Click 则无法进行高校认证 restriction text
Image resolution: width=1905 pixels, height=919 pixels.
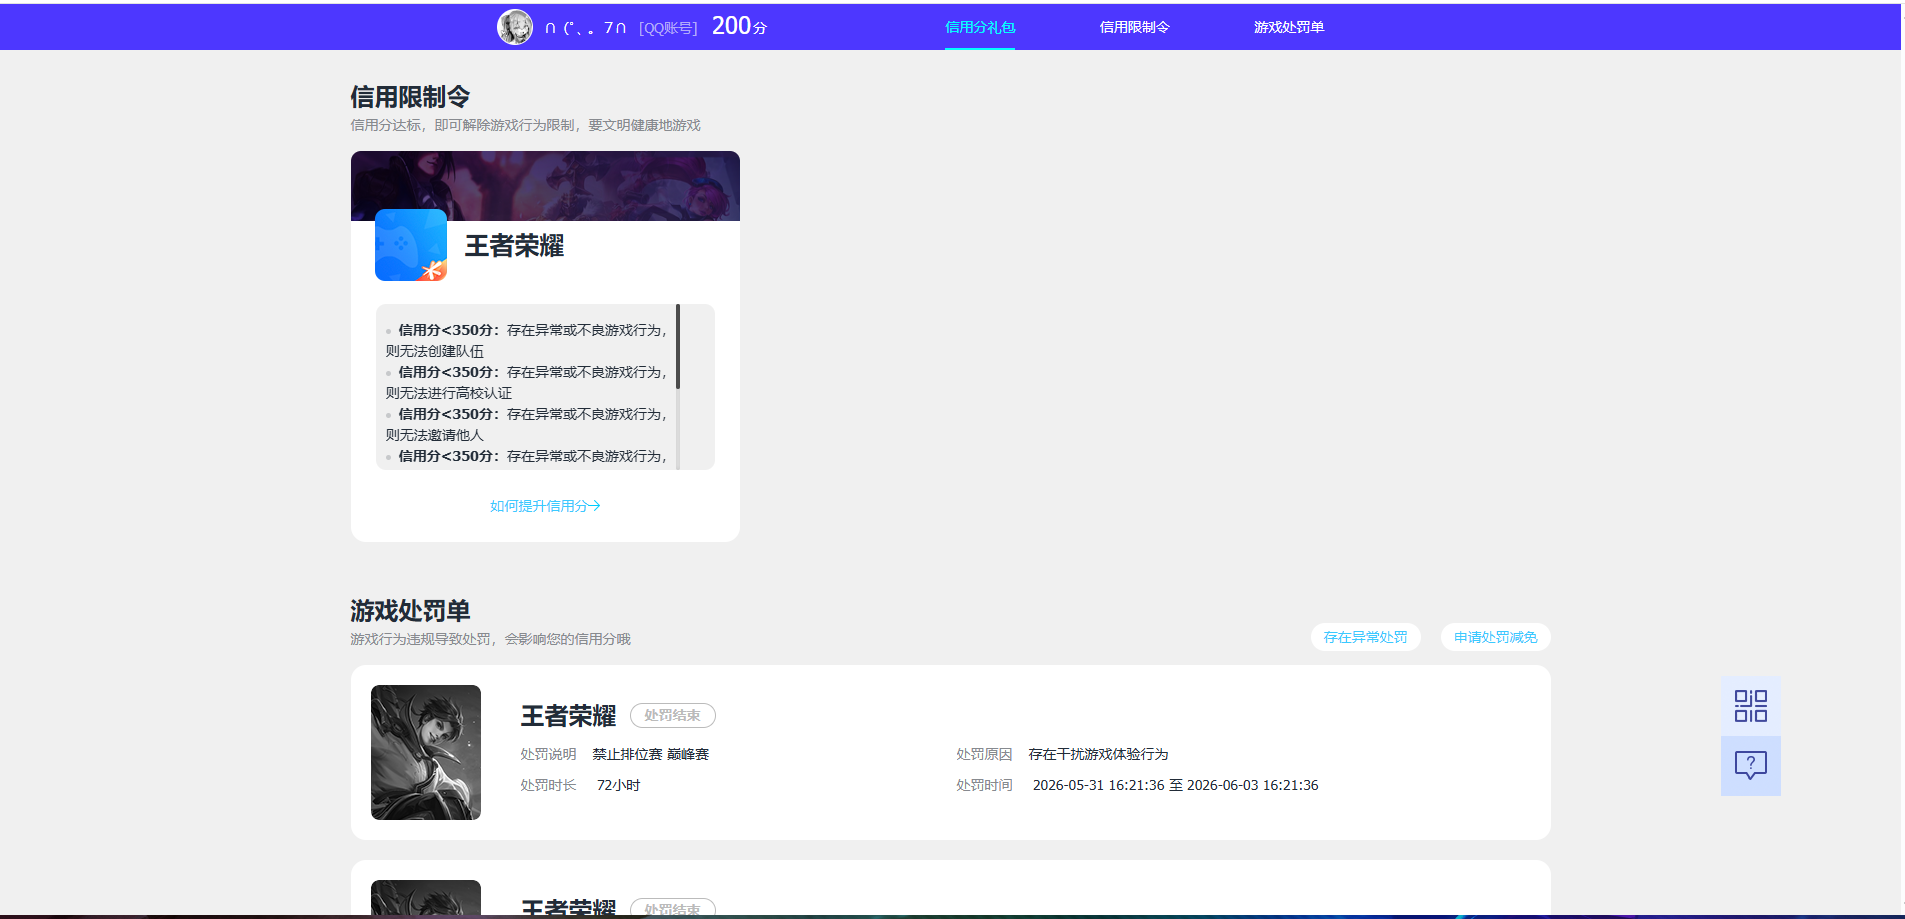[x=449, y=393]
